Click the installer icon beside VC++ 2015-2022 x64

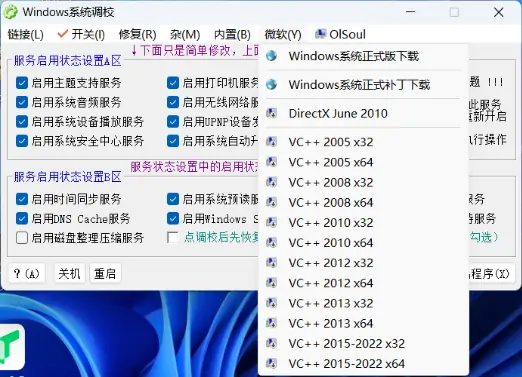click(x=271, y=363)
